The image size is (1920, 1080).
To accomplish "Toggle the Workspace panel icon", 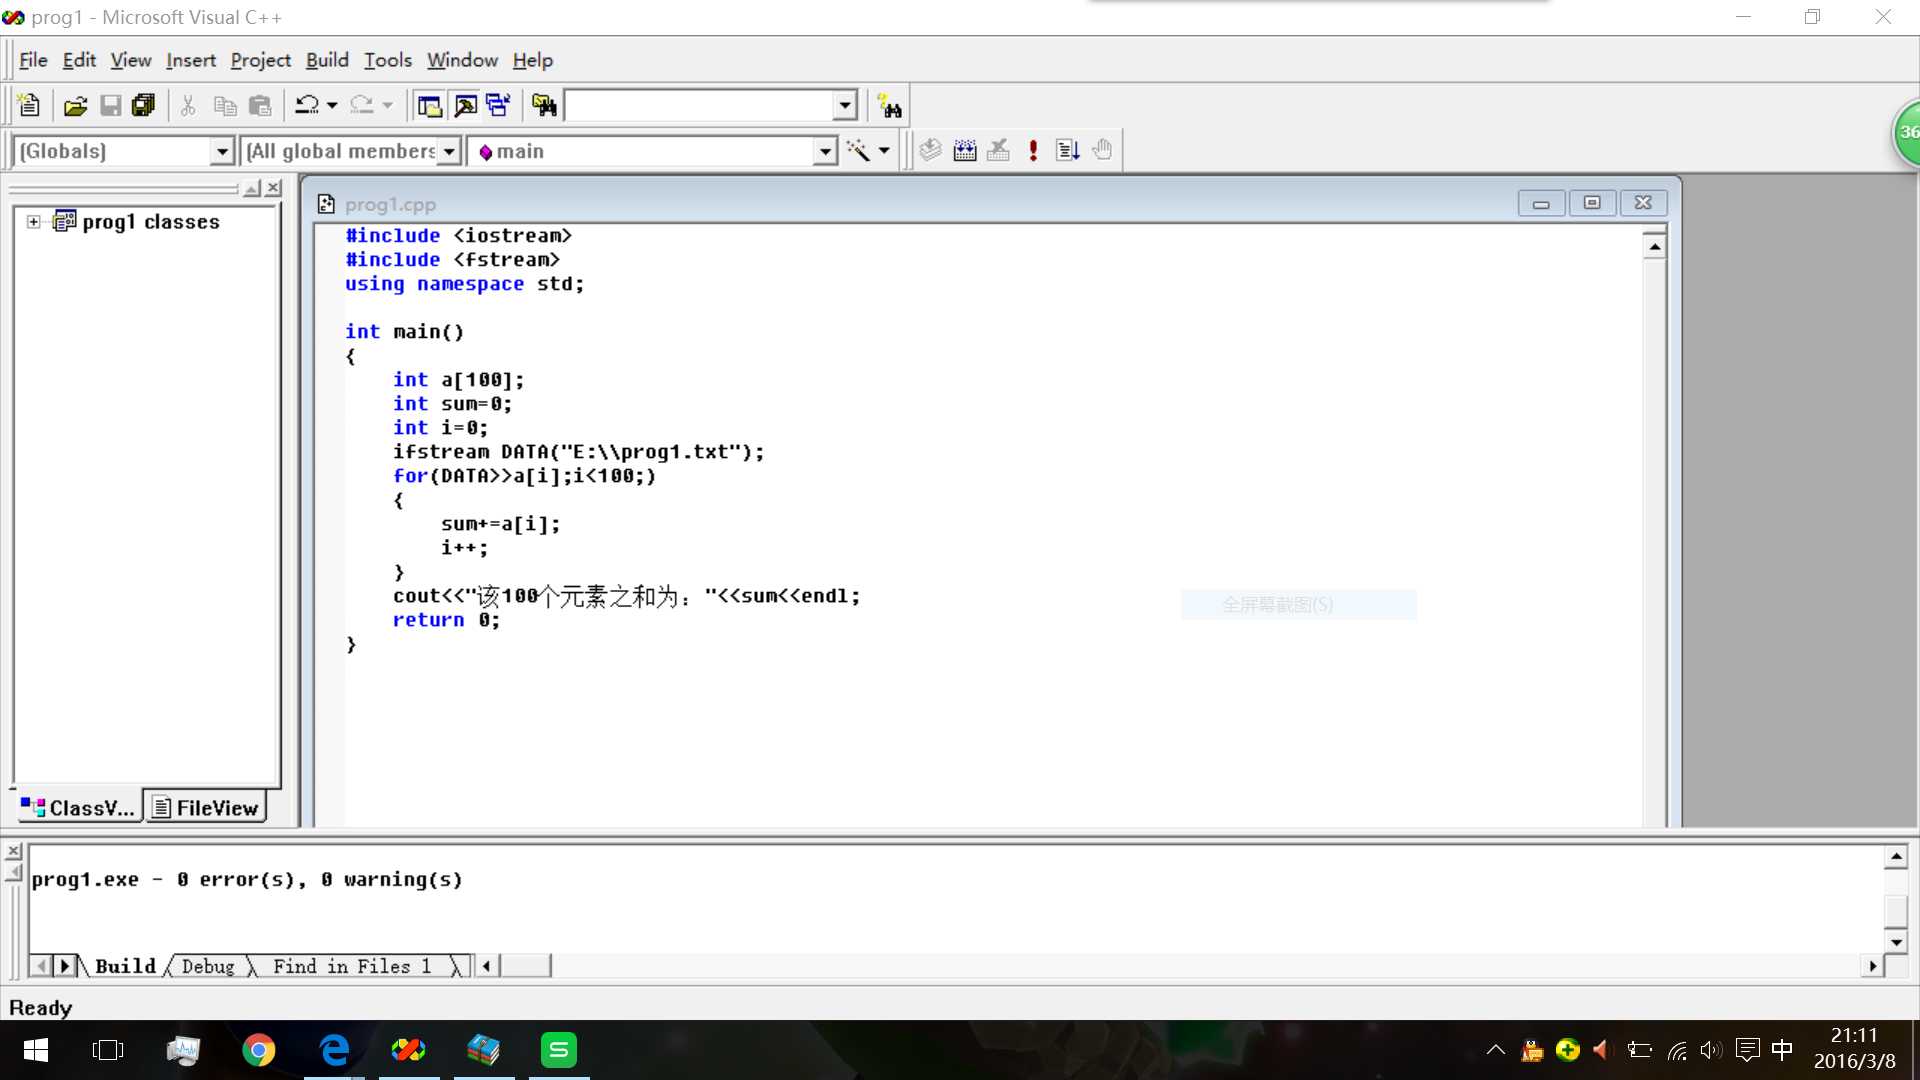I will (x=430, y=105).
